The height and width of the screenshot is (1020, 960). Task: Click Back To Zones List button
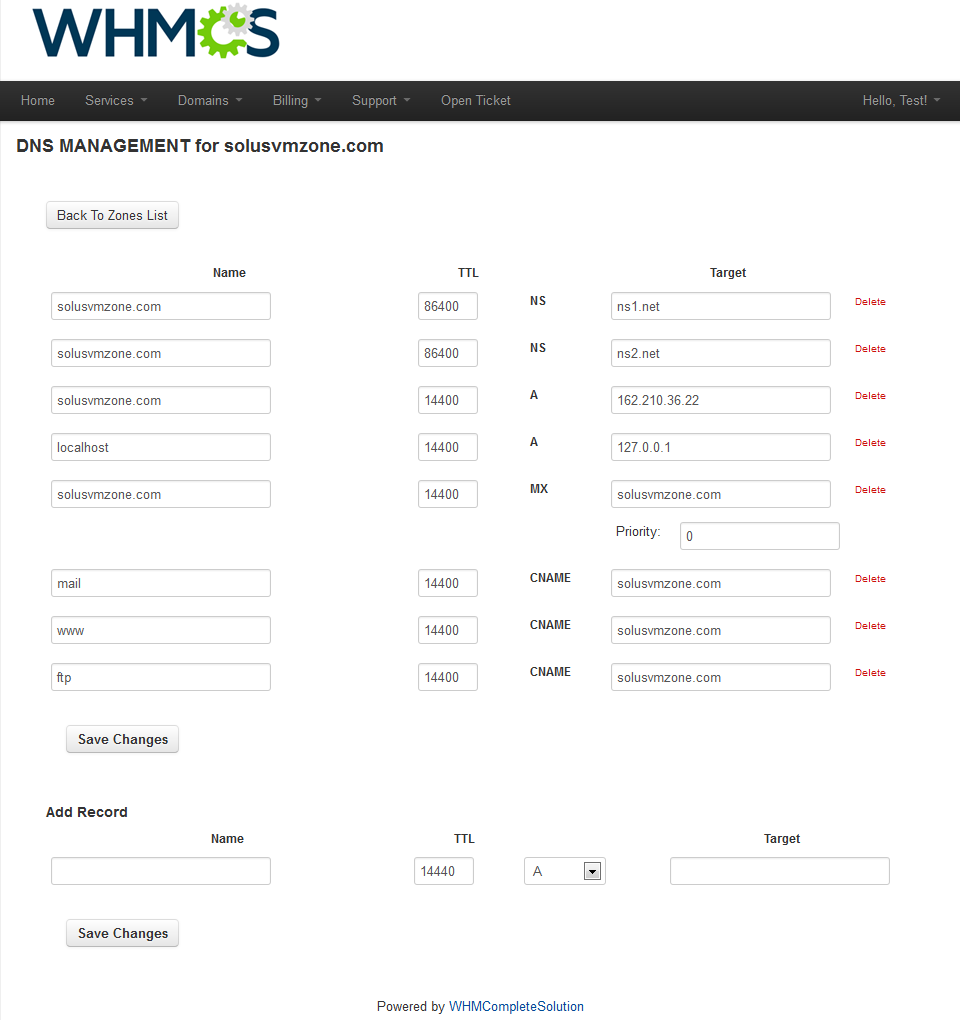(x=113, y=215)
